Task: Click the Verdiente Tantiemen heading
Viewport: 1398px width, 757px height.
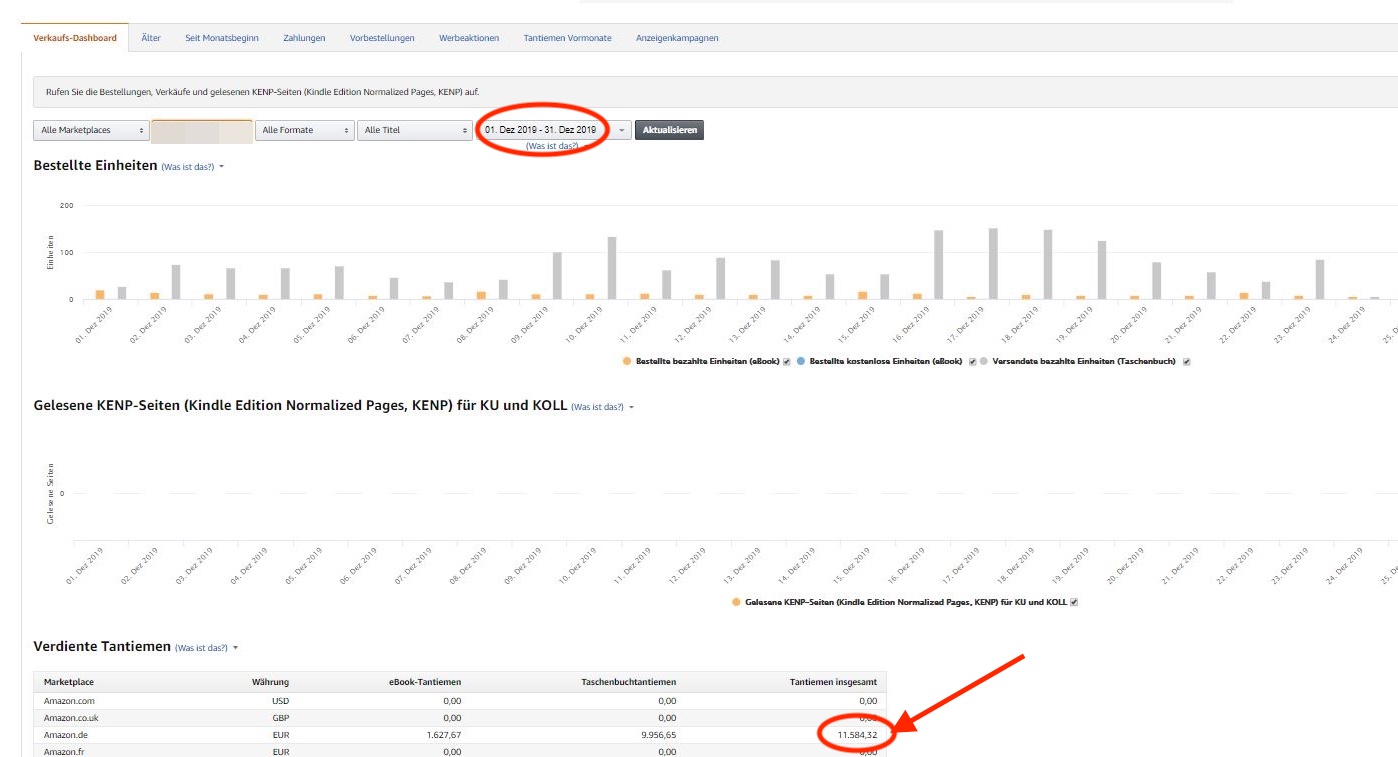Action: click(x=102, y=647)
